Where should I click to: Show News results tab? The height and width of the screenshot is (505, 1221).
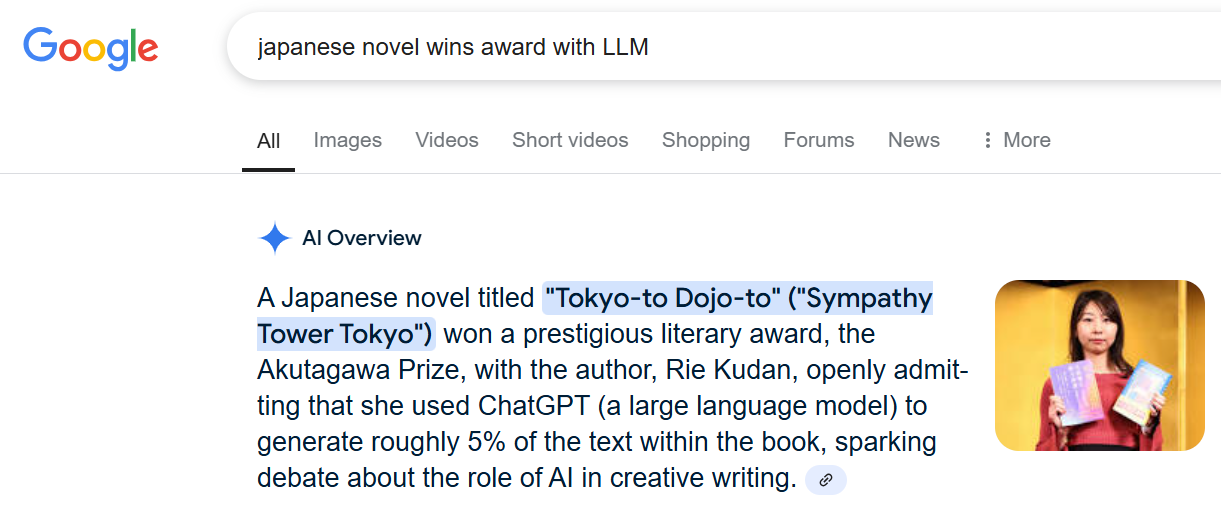pos(914,140)
